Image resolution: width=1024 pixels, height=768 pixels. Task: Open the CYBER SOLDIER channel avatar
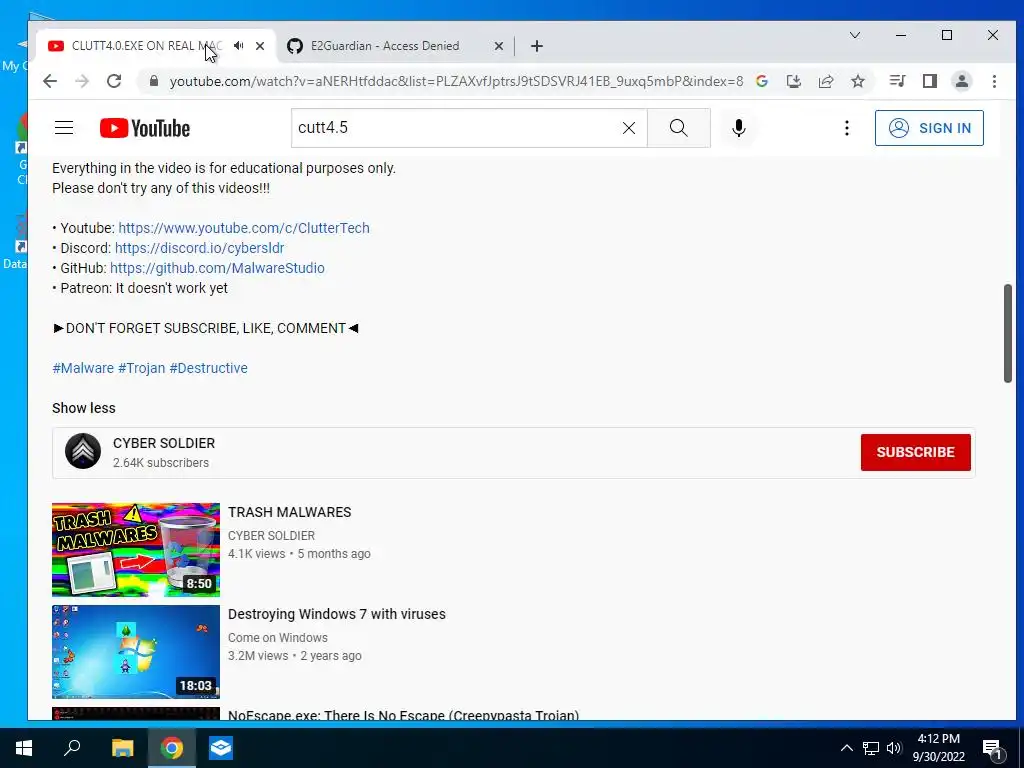[x=83, y=451]
